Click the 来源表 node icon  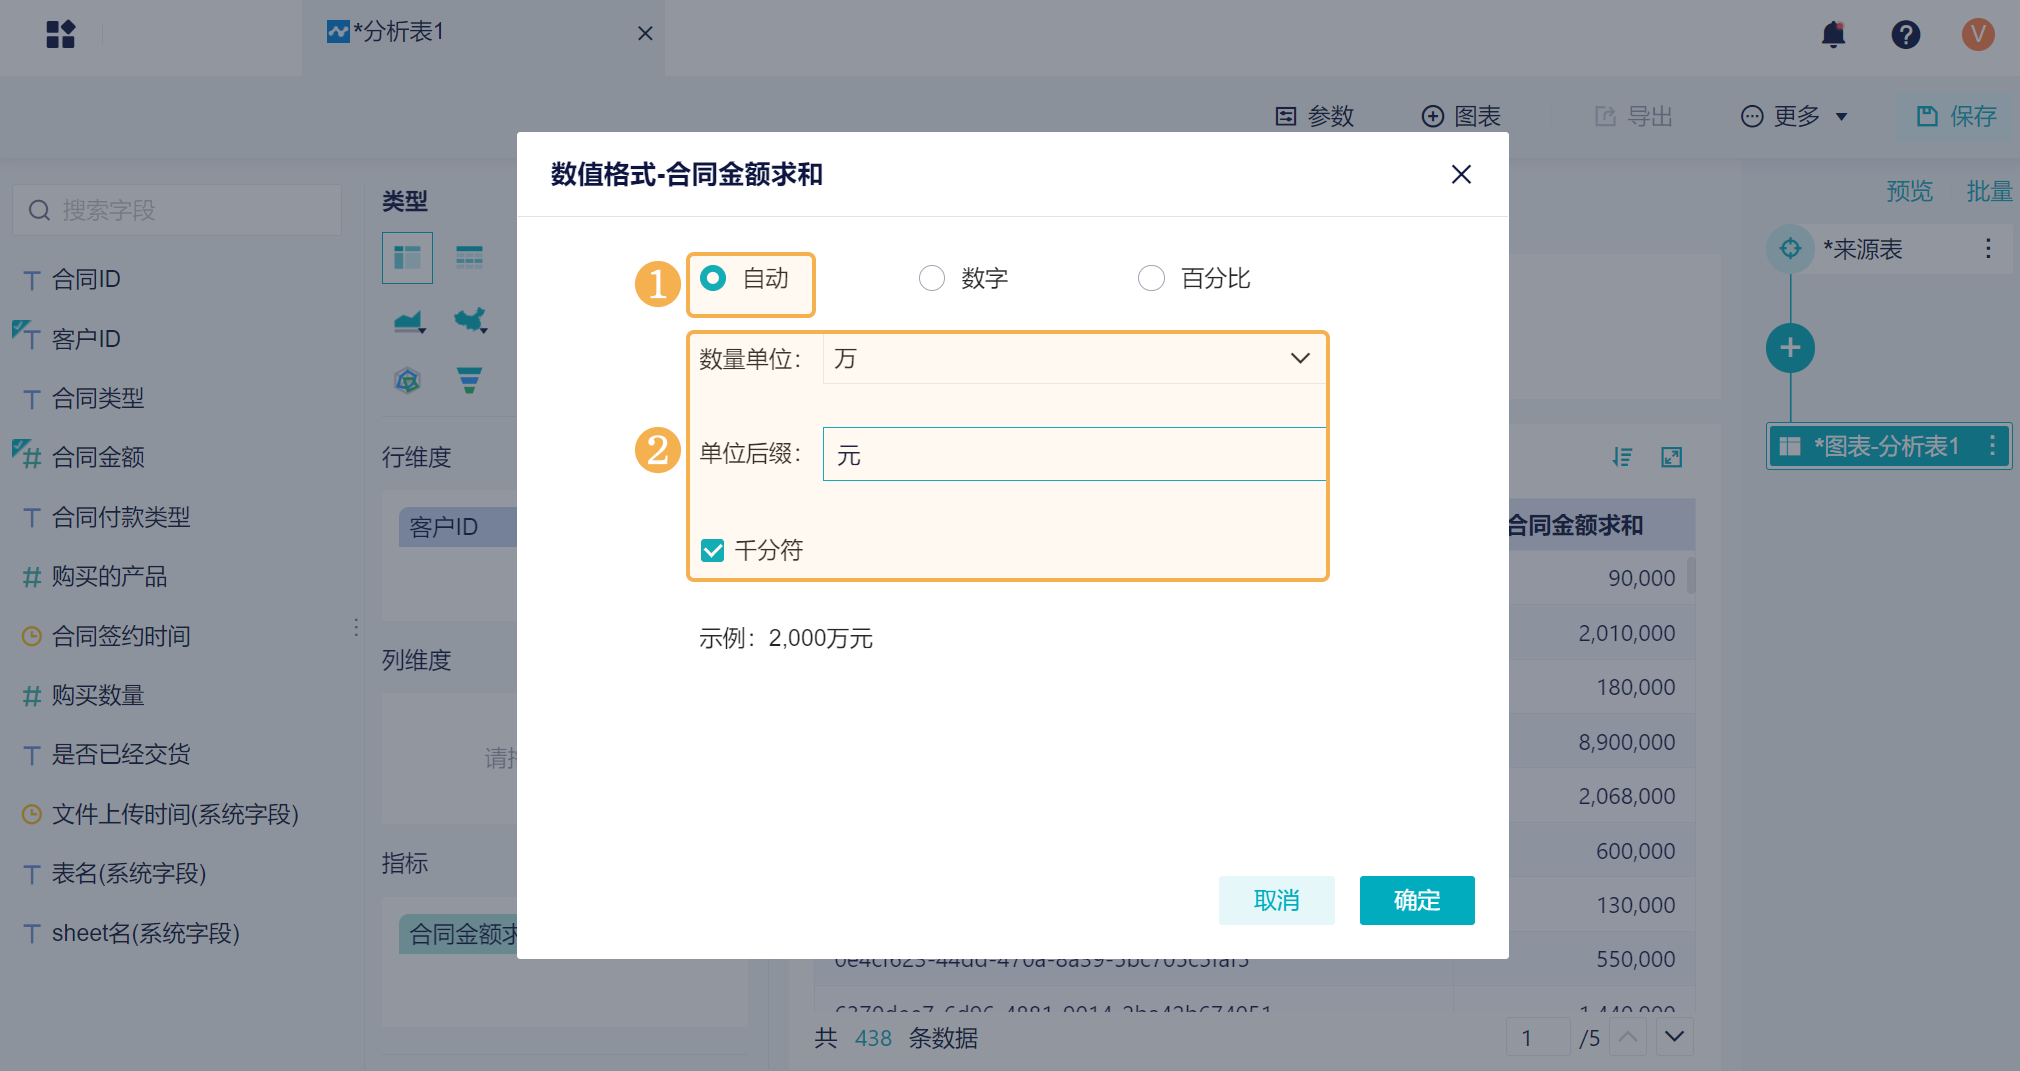pyautogui.click(x=1790, y=248)
